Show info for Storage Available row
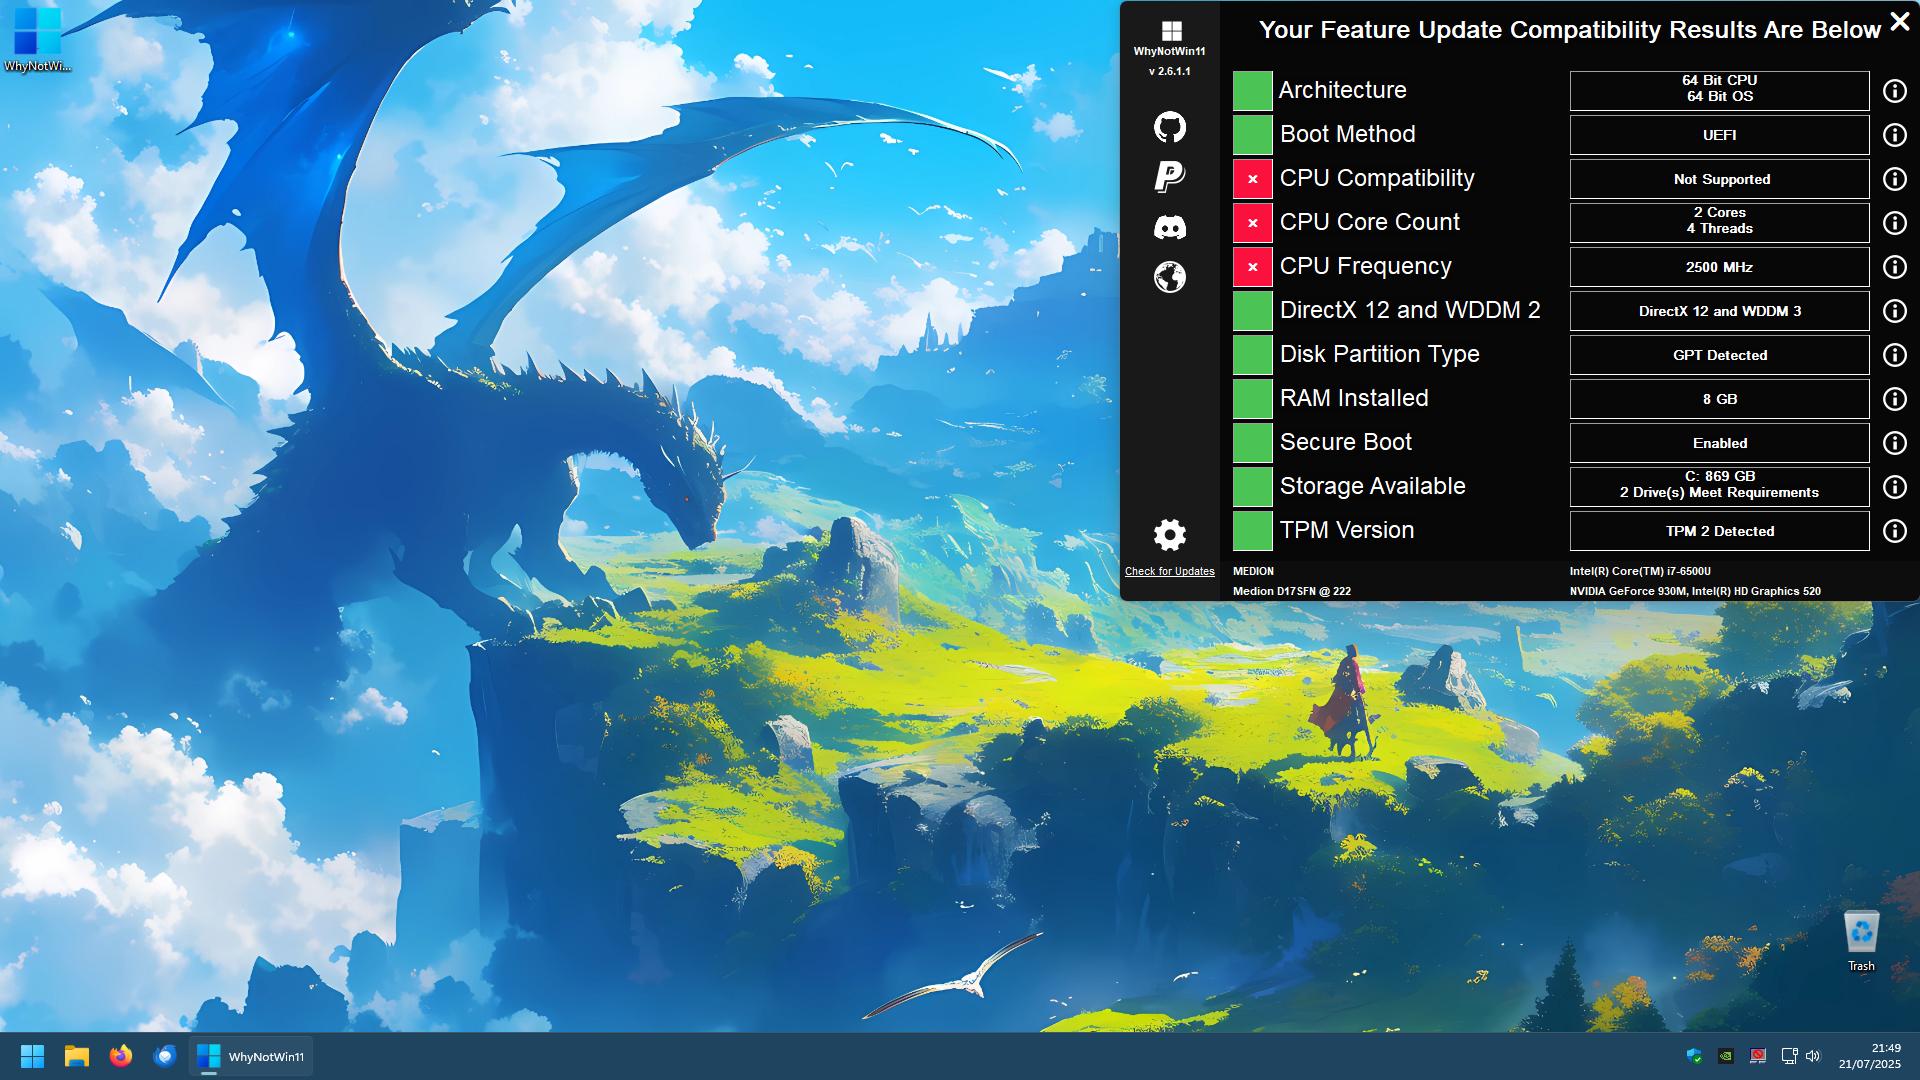Screen dimensions: 1920x1080 coord(1894,487)
